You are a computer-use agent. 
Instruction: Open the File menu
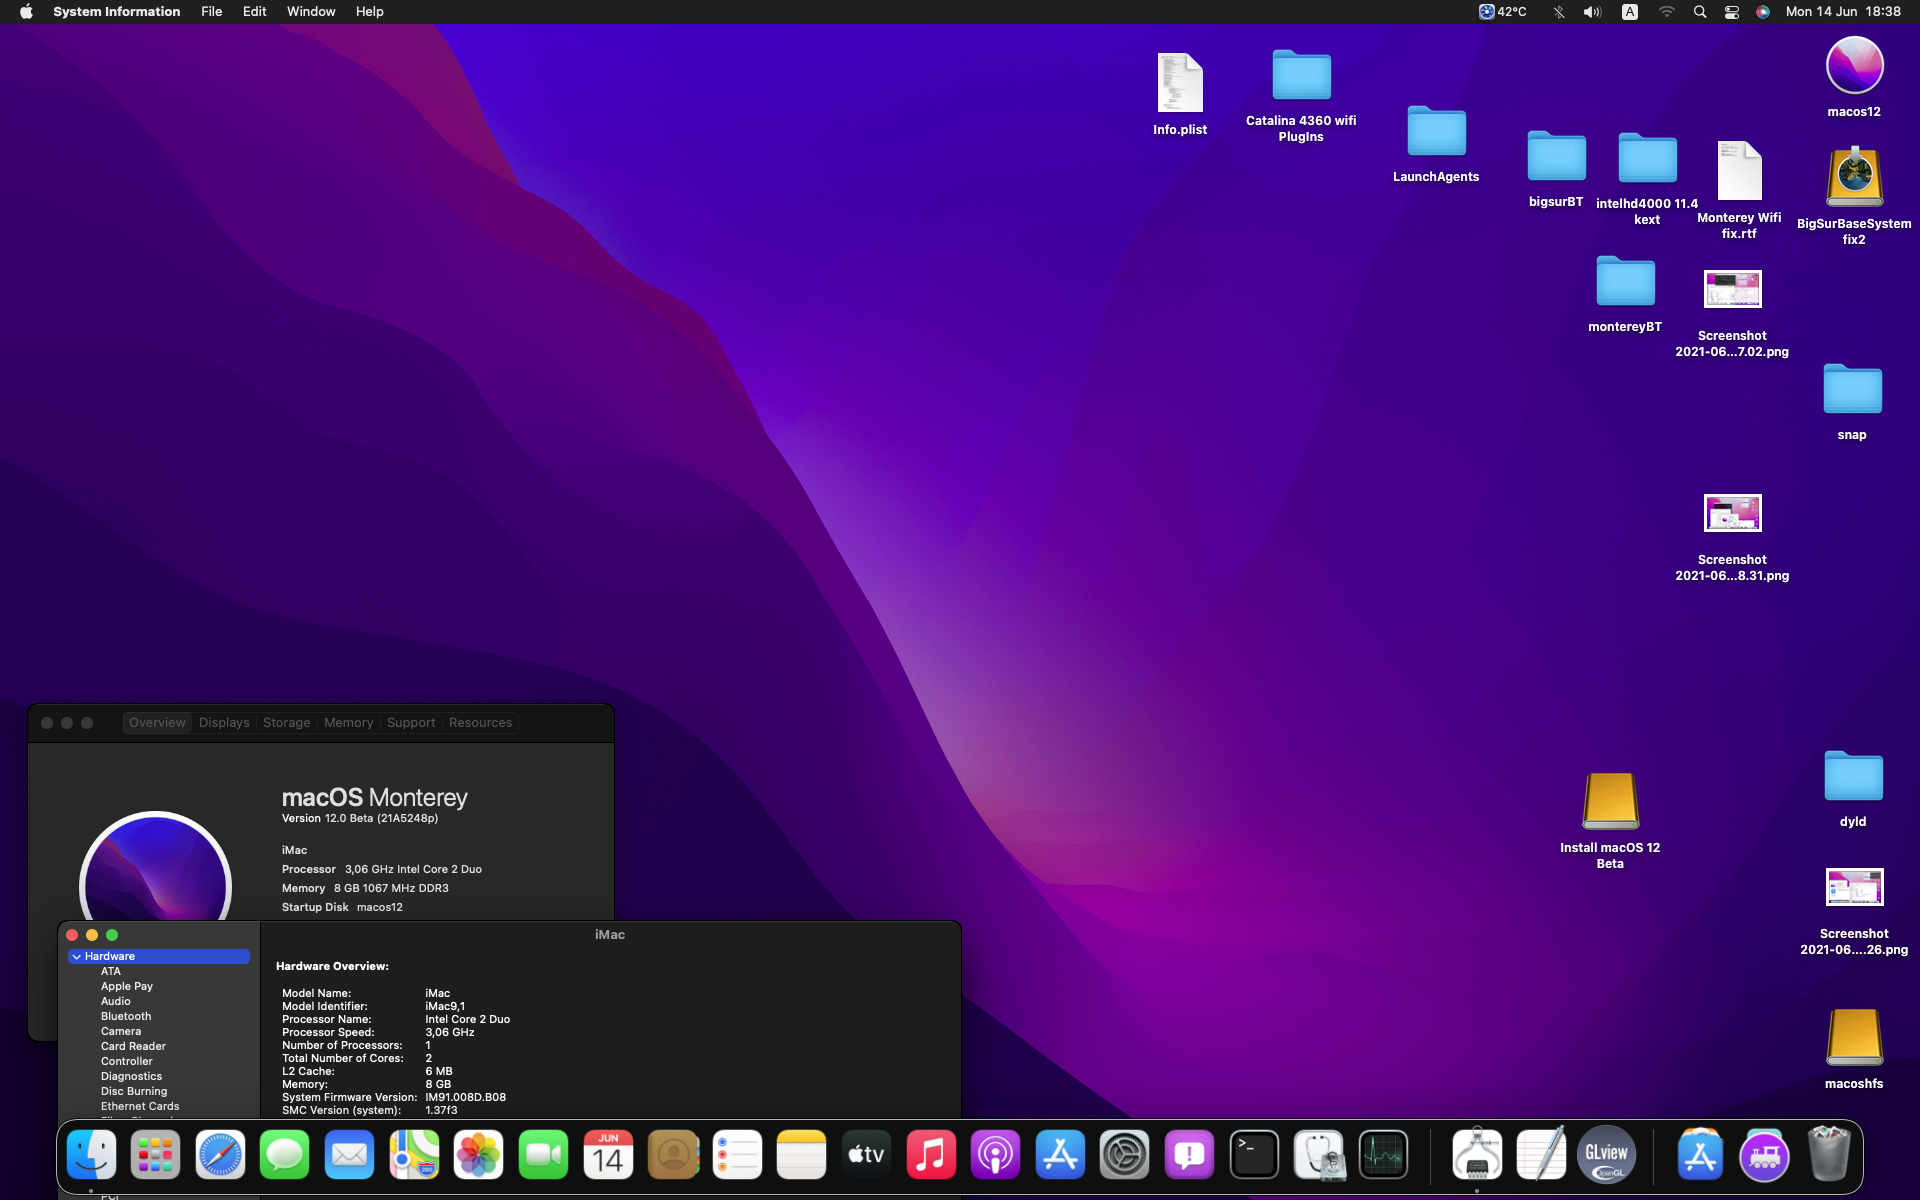tap(211, 12)
